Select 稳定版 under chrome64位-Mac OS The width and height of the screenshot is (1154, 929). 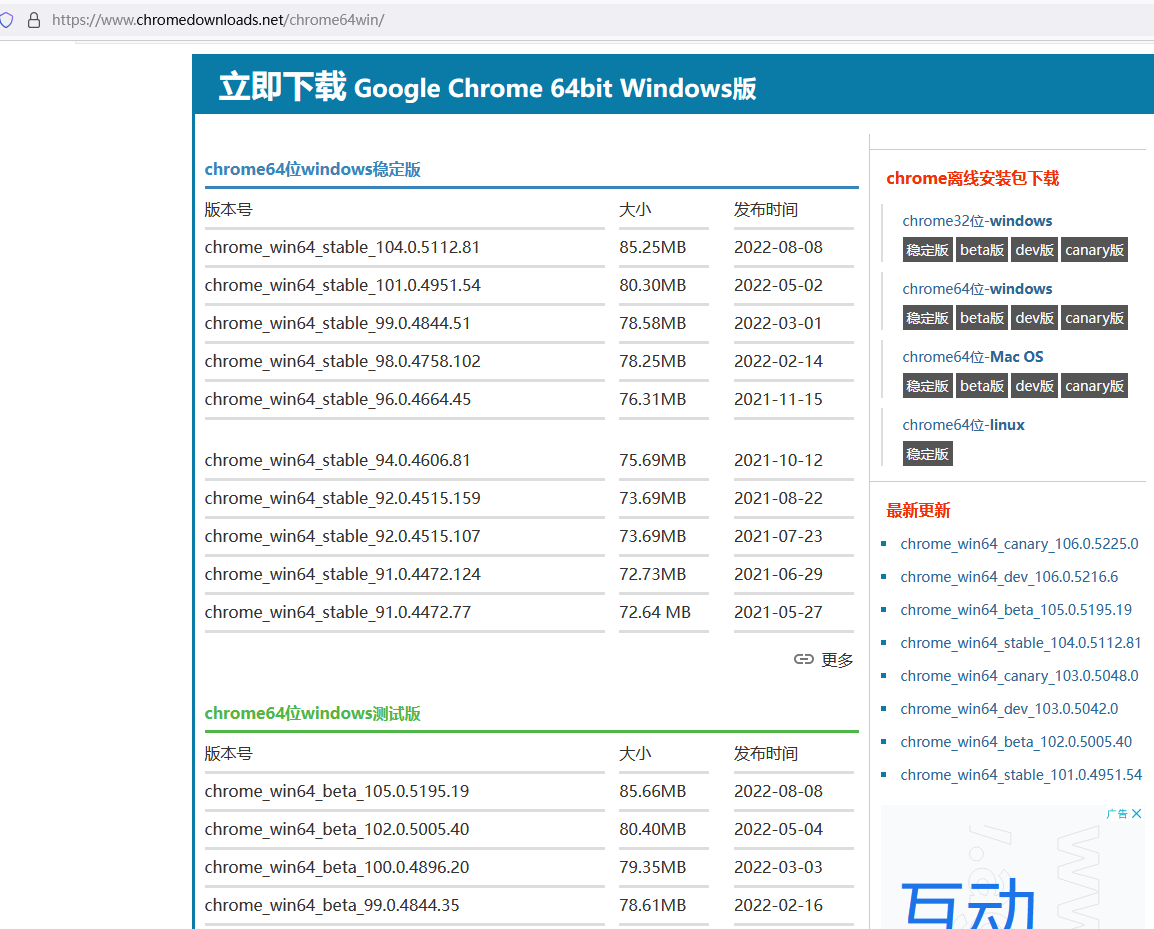[927, 386]
